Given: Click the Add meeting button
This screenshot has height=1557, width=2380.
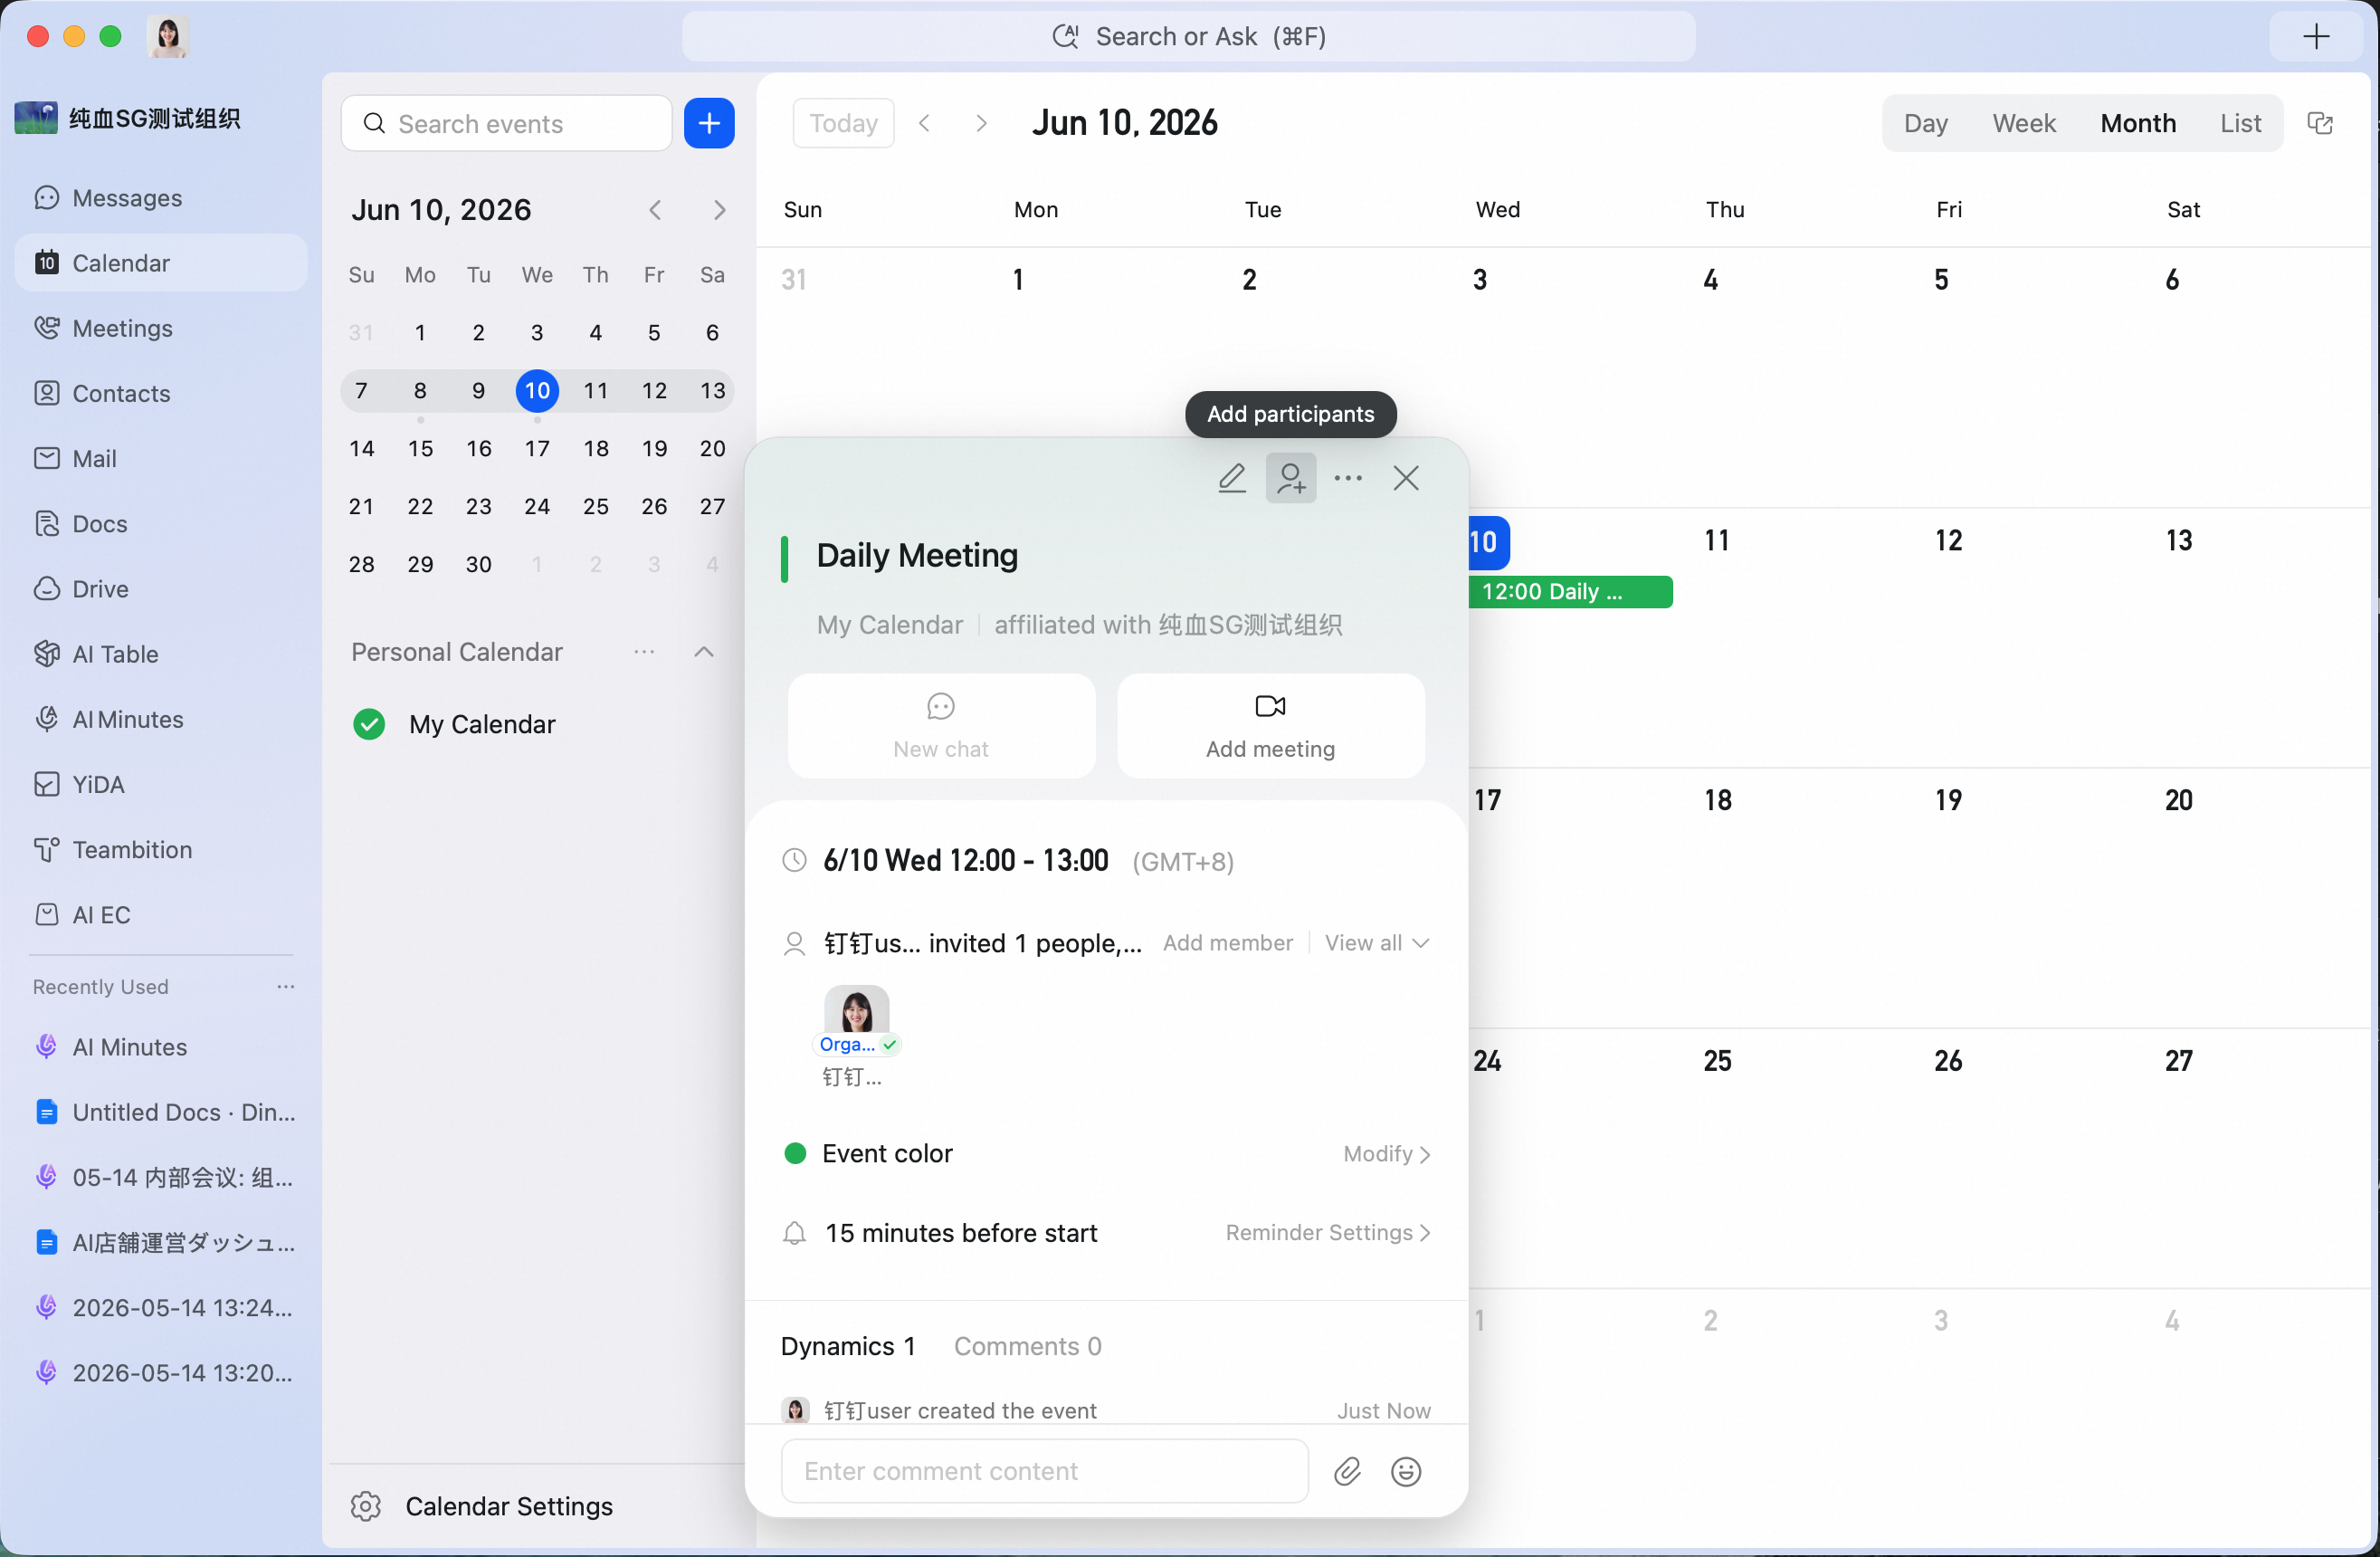Looking at the screenshot, I should click(x=1271, y=725).
